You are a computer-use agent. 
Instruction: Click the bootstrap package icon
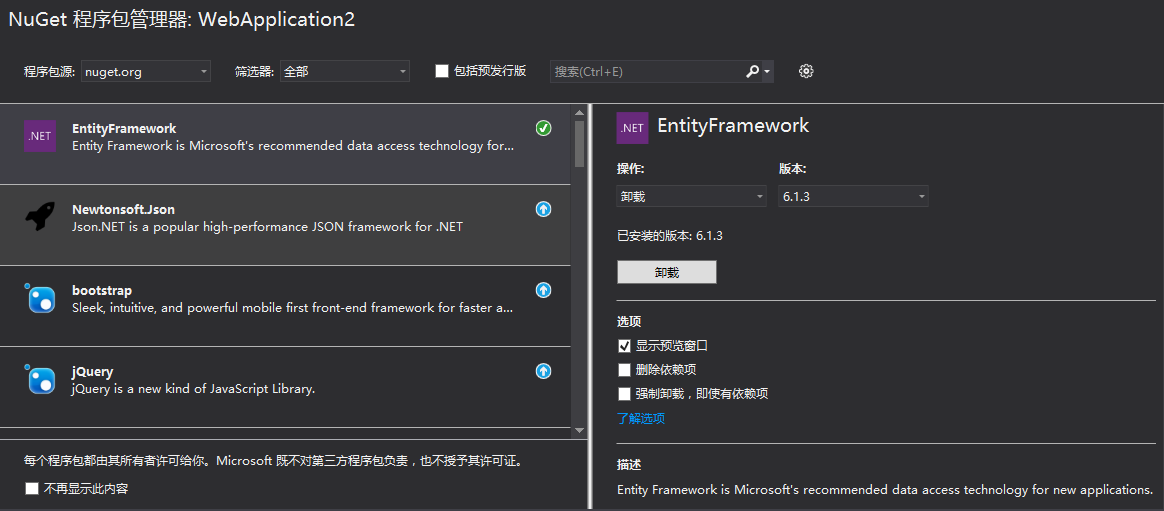click(40, 298)
